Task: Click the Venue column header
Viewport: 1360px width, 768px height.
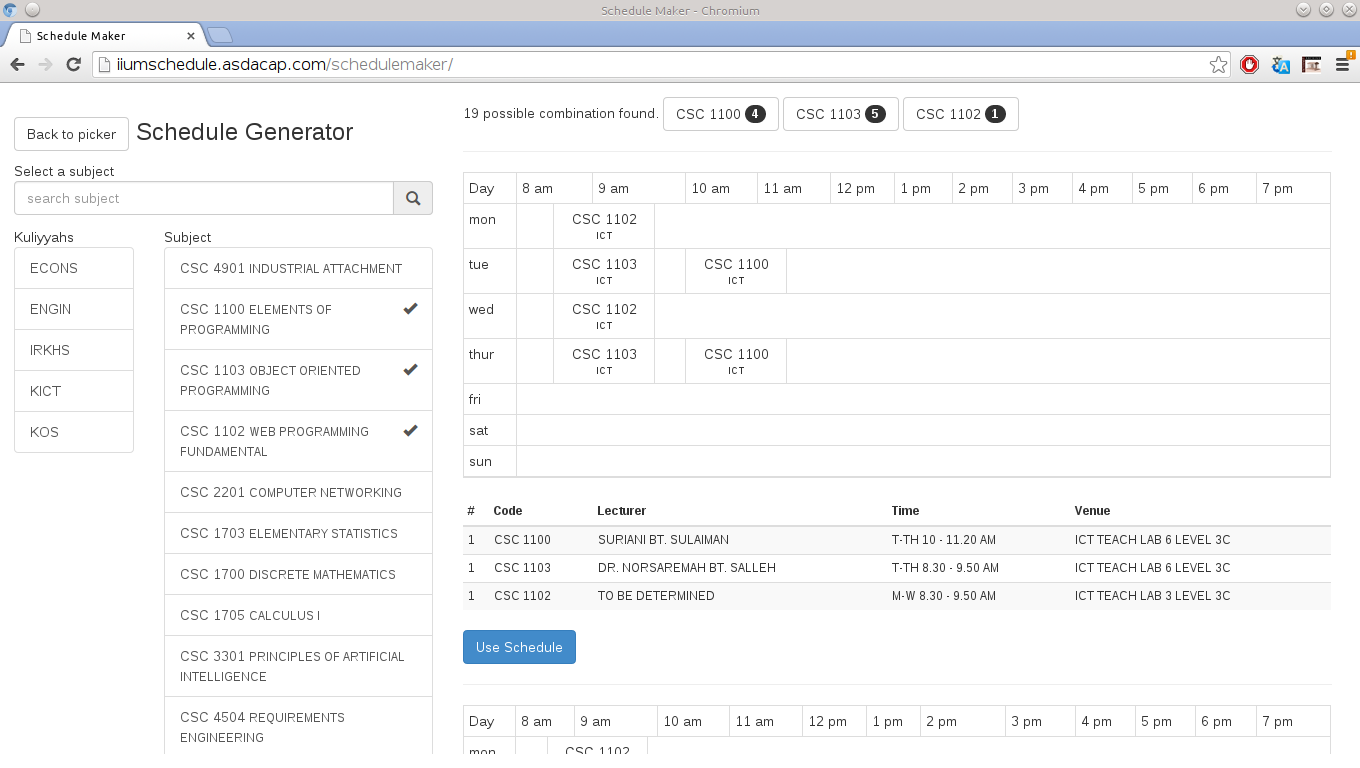Action: pyautogui.click(x=1092, y=511)
